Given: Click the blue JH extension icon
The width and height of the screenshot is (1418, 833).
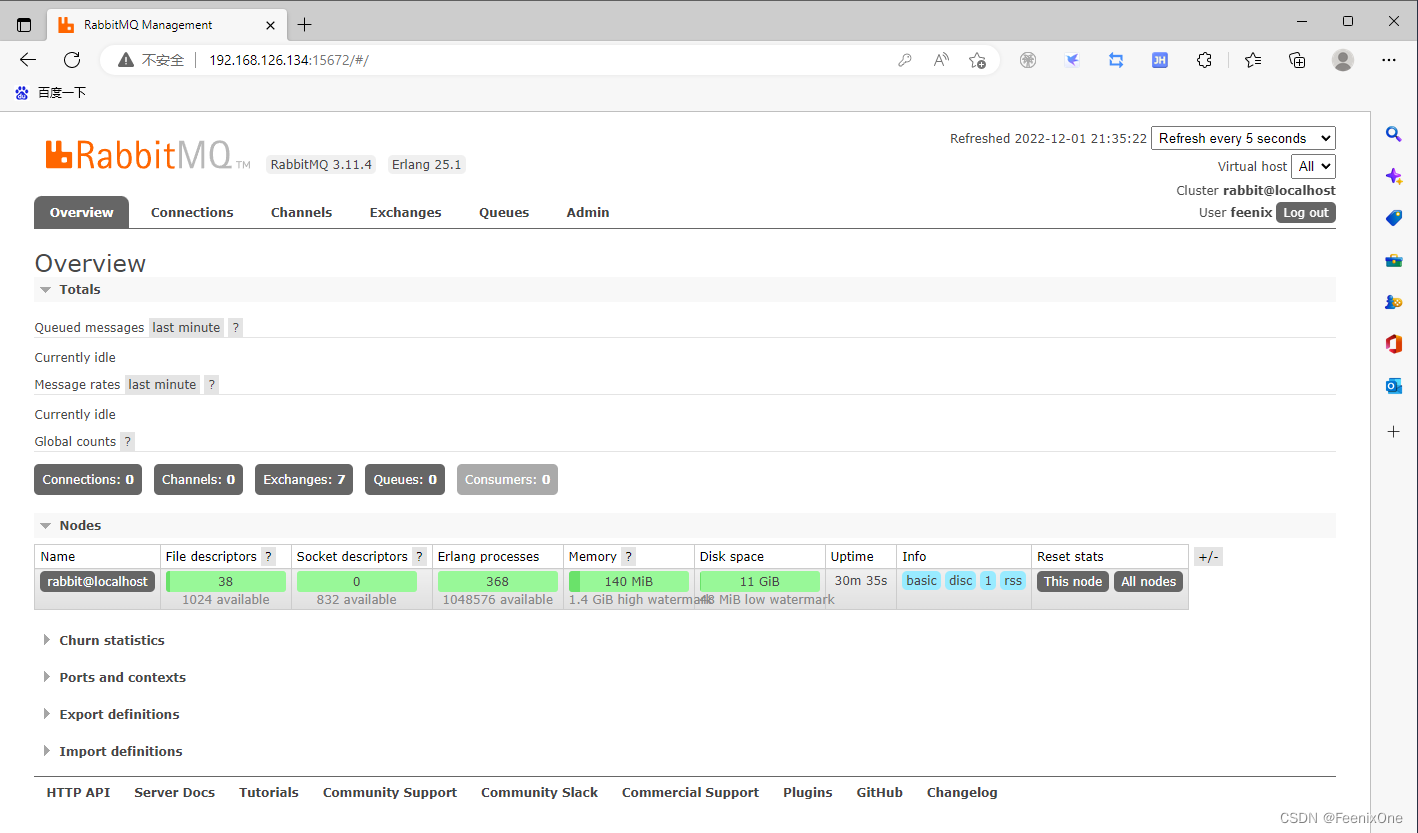Looking at the screenshot, I should coord(1160,60).
